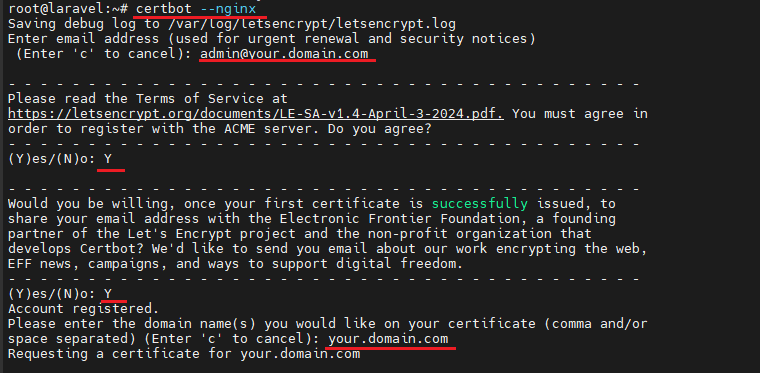Click 'Requesting a certificate for your.domain.com' line
The image size is (760, 373).
[x=184, y=354]
